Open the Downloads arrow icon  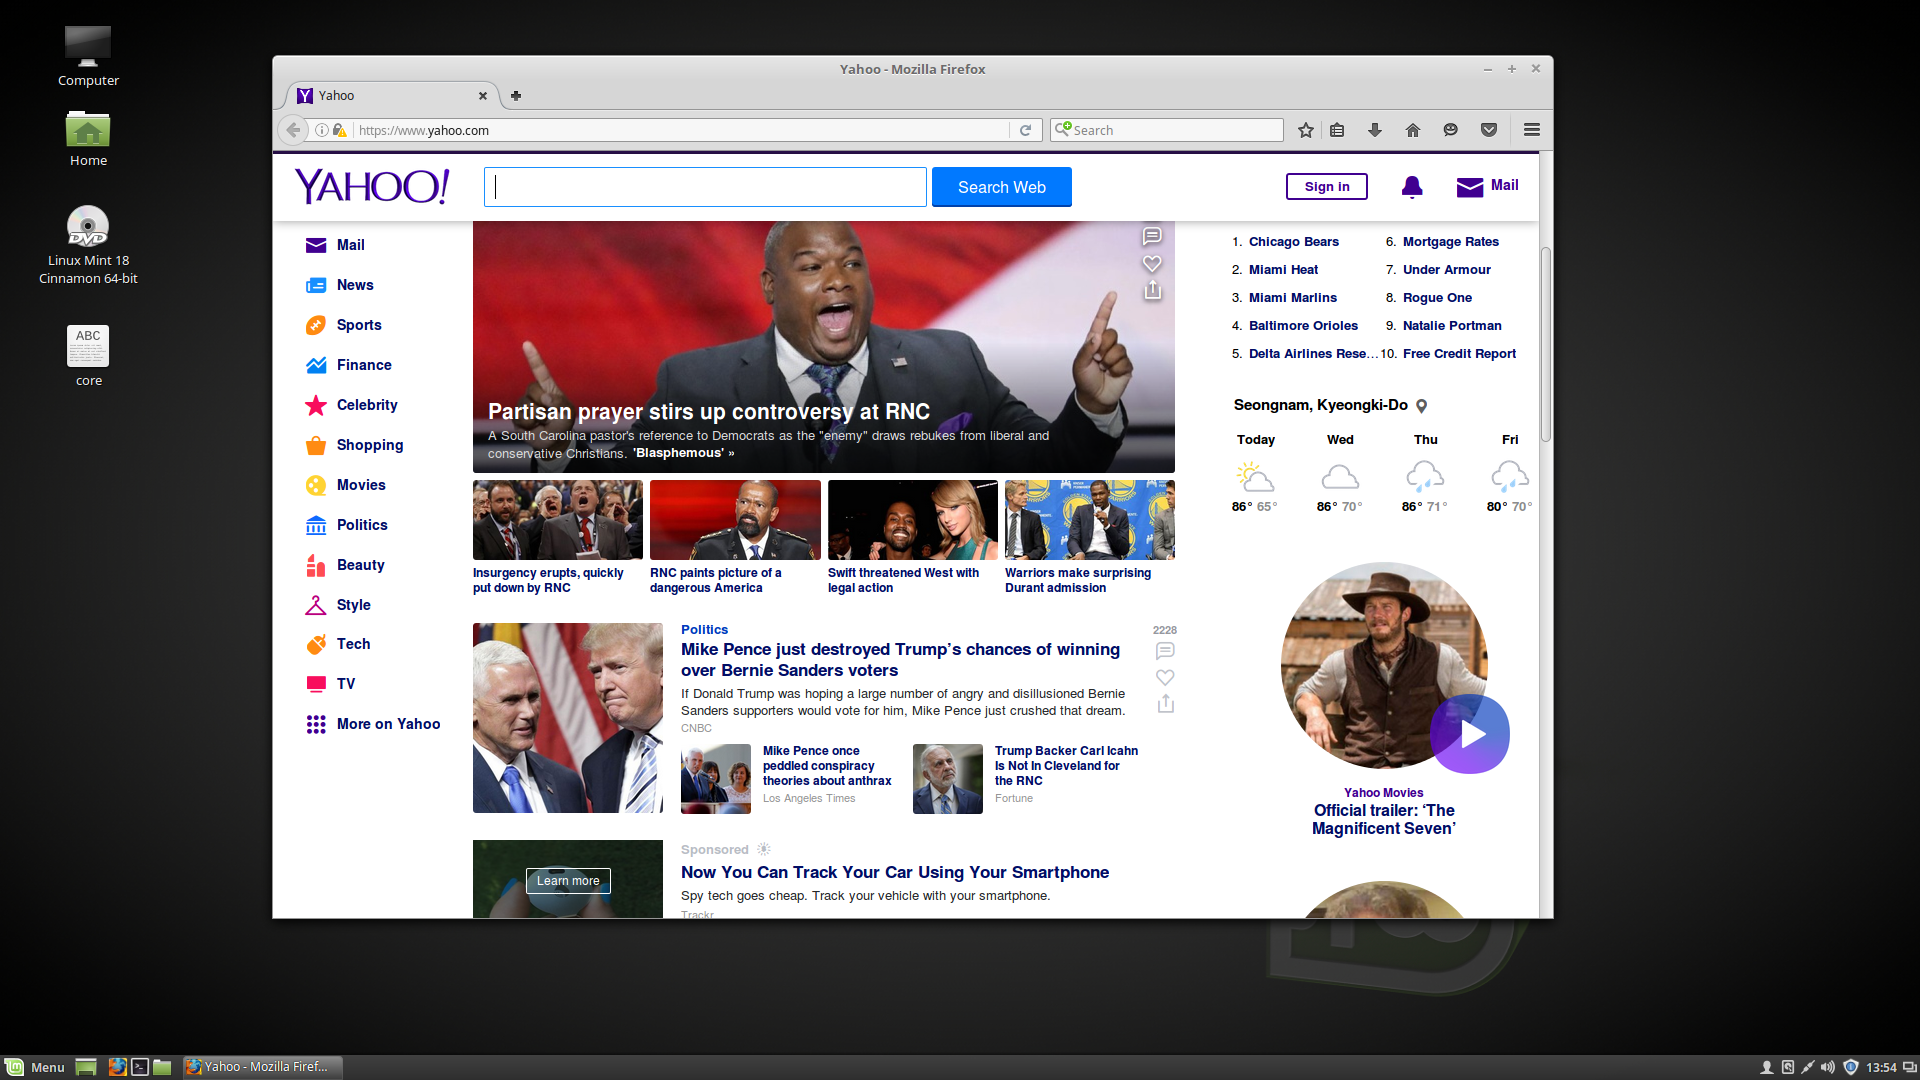click(1375, 130)
